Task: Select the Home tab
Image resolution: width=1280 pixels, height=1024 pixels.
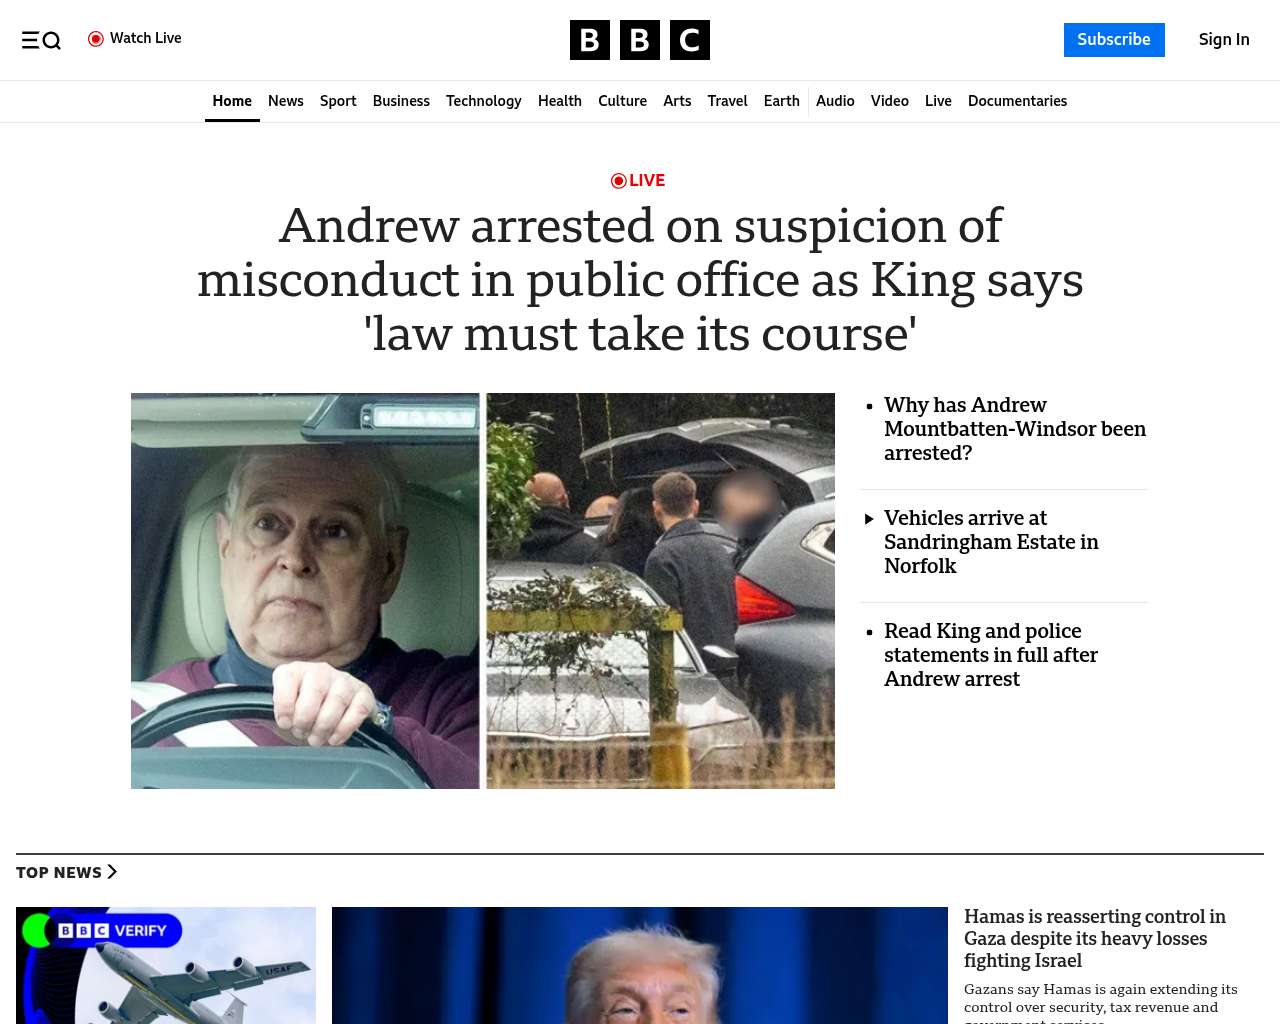Action: (x=232, y=101)
